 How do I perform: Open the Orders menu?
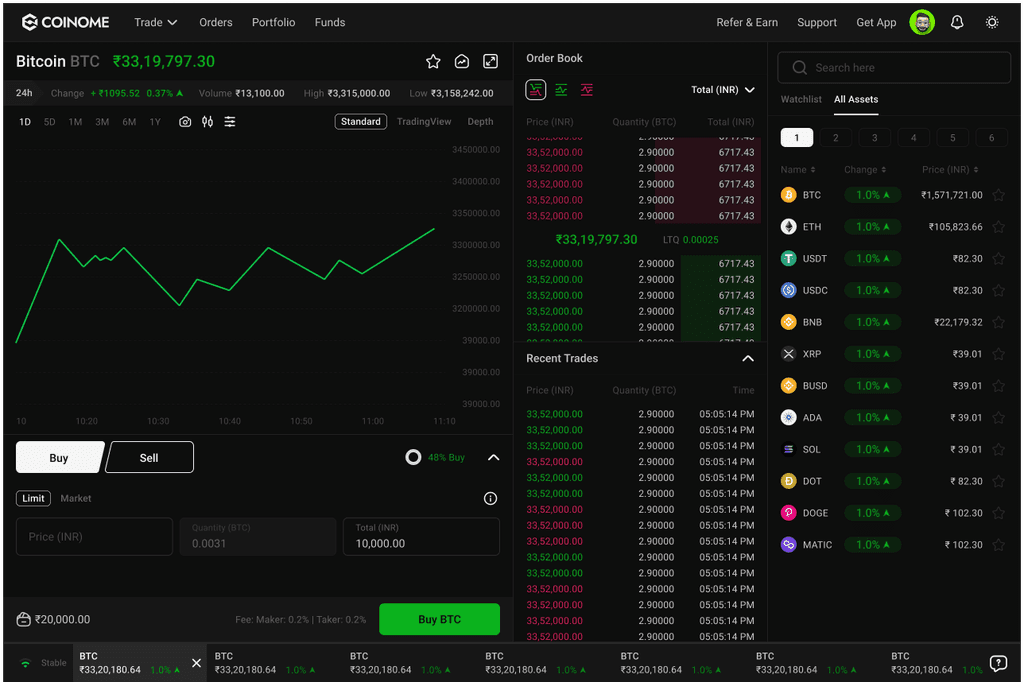(216, 22)
